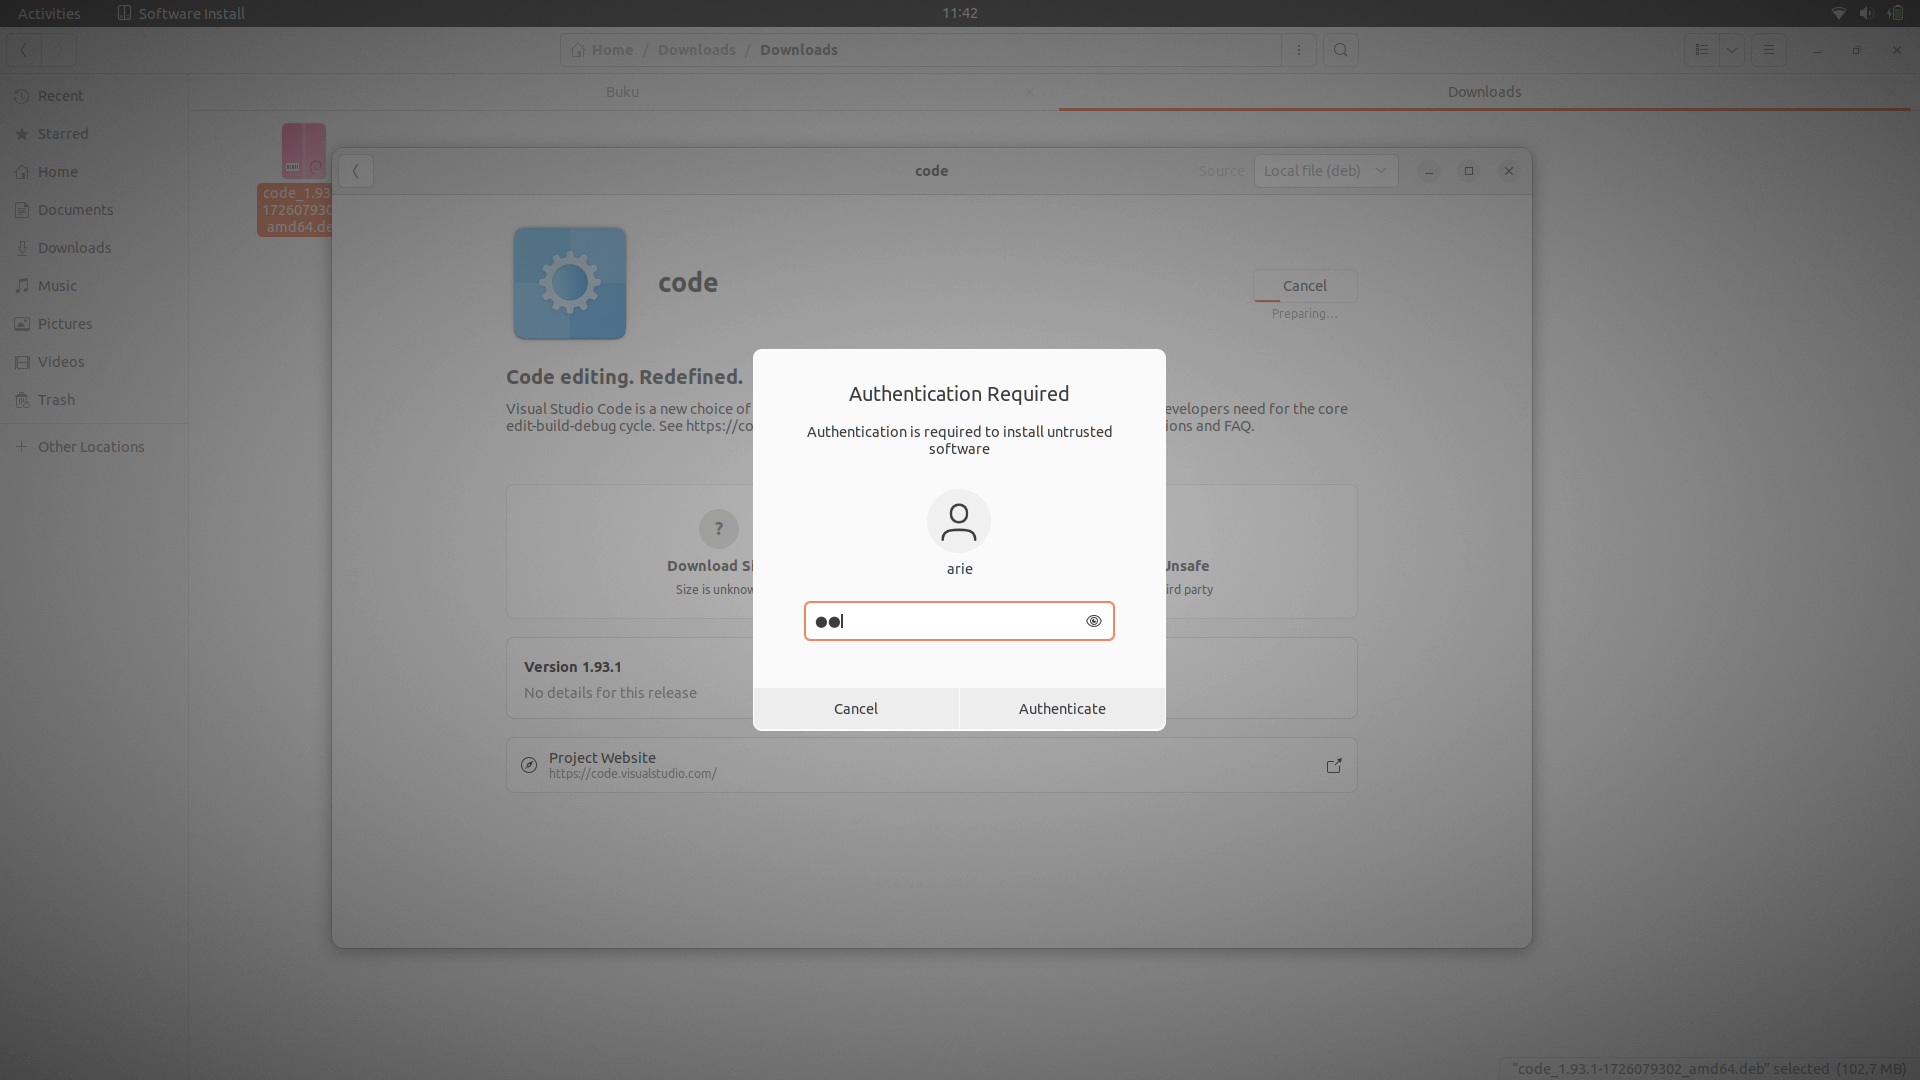Click the Code editing. Redefined. heading
The width and height of the screenshot is (1920, 1080).
click(624, 377)
